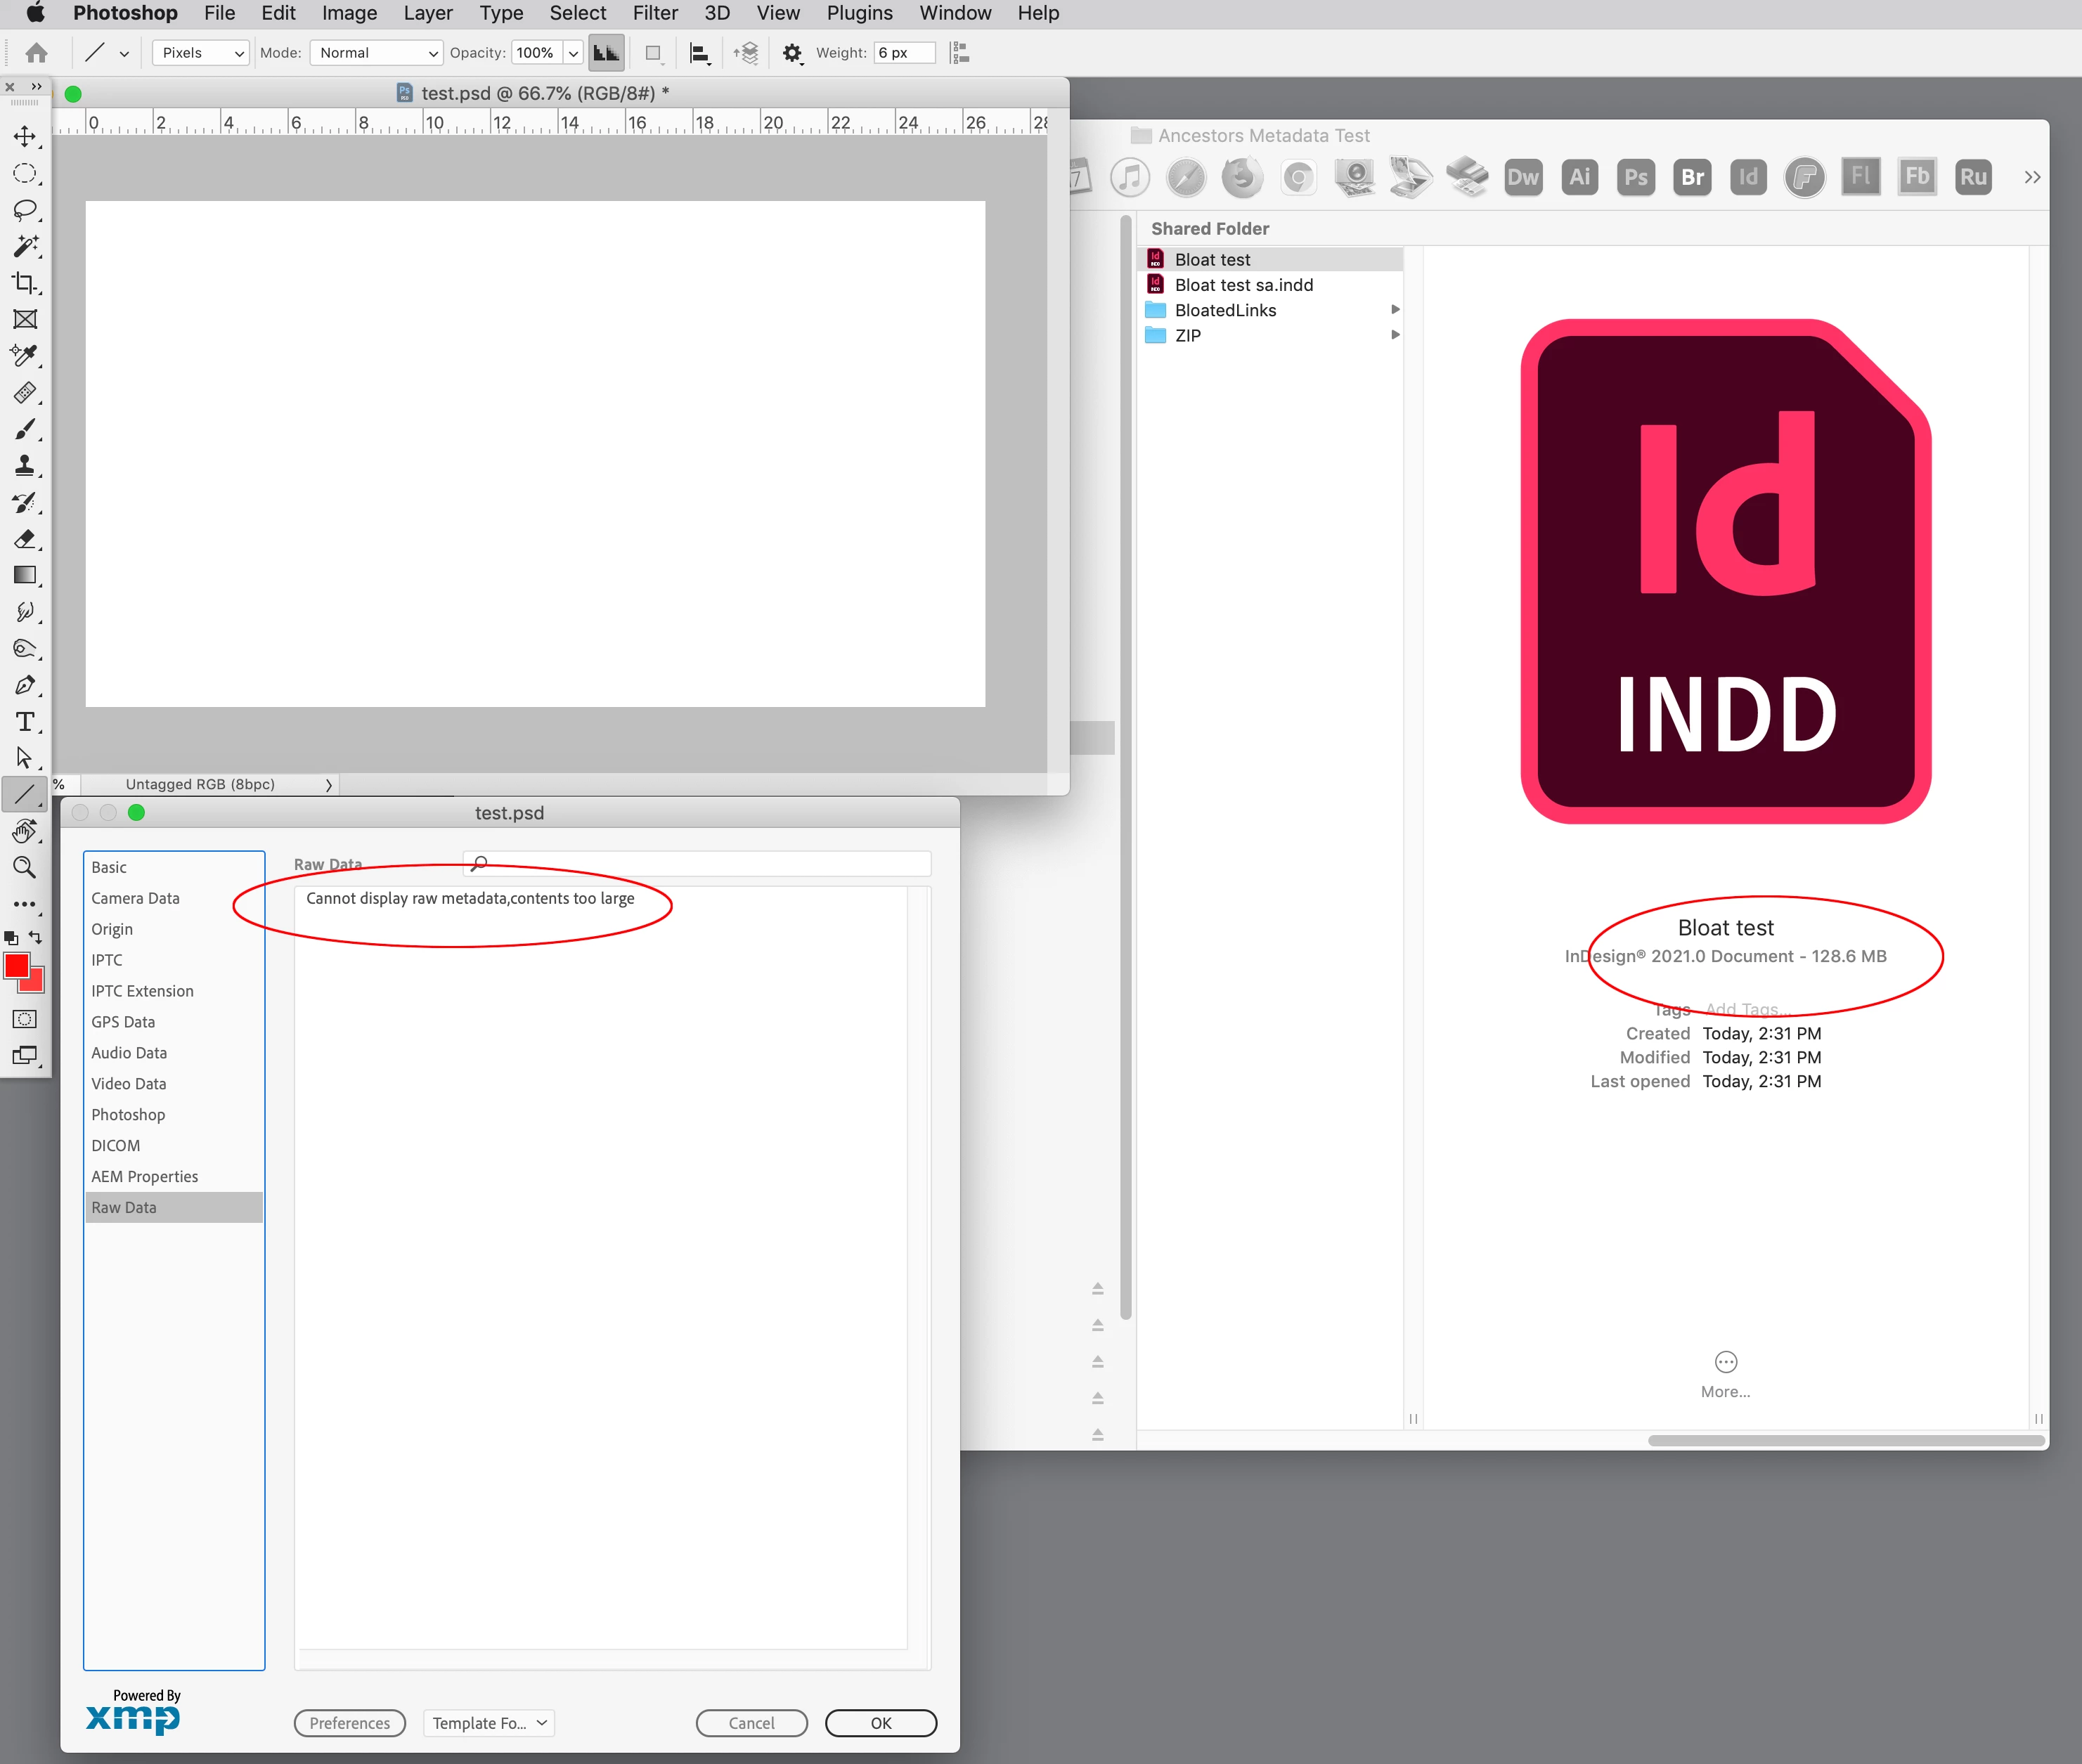Select the Crop tool
This screenshot has width=2082, height=1764.
[x=25, y=283]
